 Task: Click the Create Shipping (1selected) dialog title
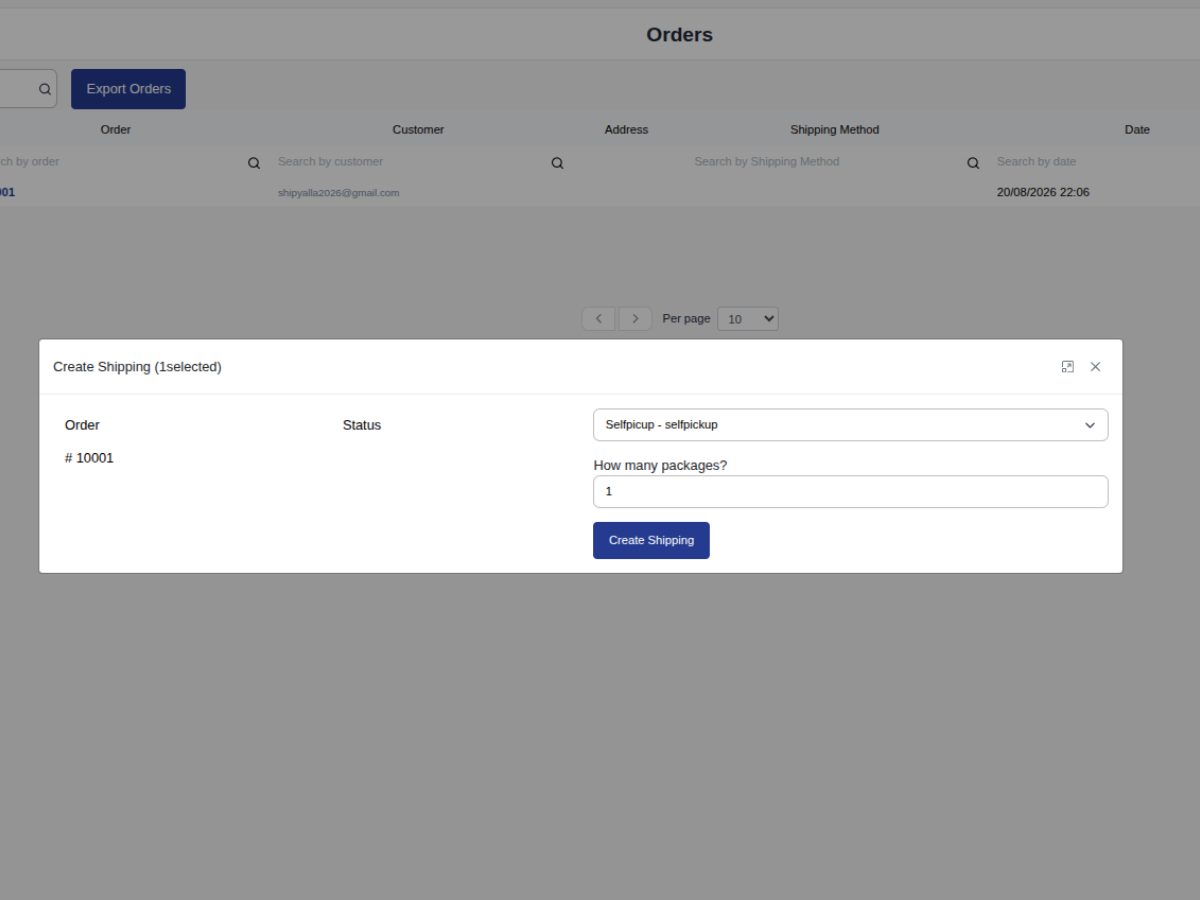pyautogui.click(x=137, y=367)
